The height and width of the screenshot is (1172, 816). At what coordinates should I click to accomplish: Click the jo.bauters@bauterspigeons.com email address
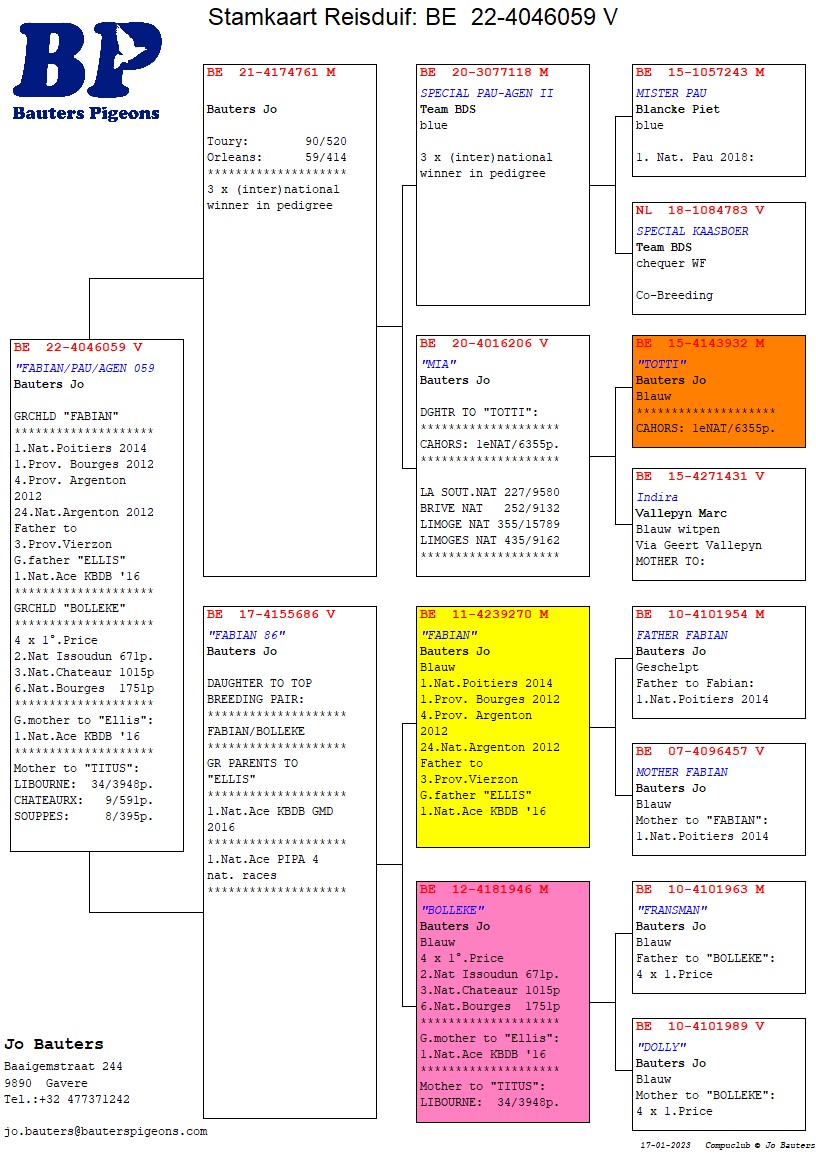pos(106,1131)
